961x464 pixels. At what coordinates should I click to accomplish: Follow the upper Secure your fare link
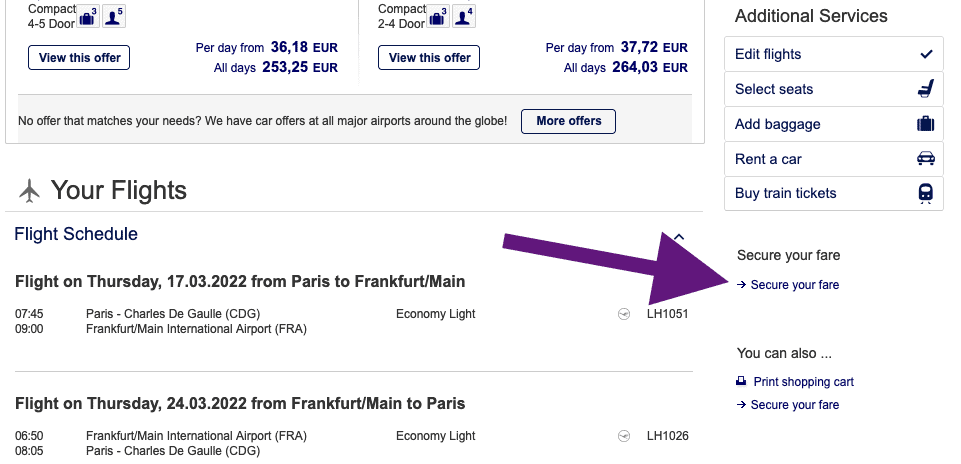(x=794, y=285)
